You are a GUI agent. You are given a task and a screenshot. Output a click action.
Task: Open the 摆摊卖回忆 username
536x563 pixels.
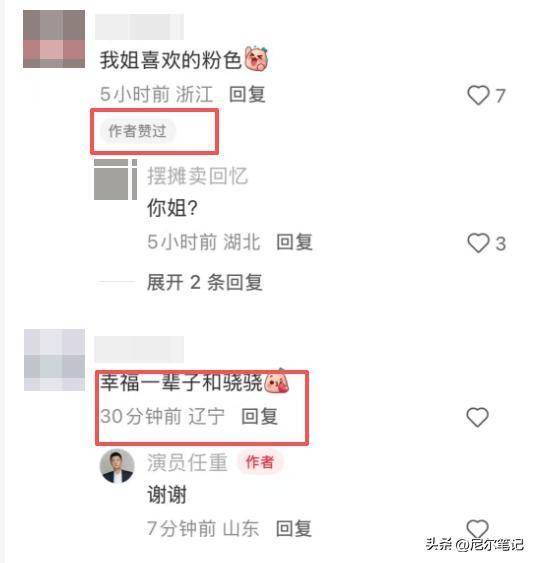coord(197,176)
